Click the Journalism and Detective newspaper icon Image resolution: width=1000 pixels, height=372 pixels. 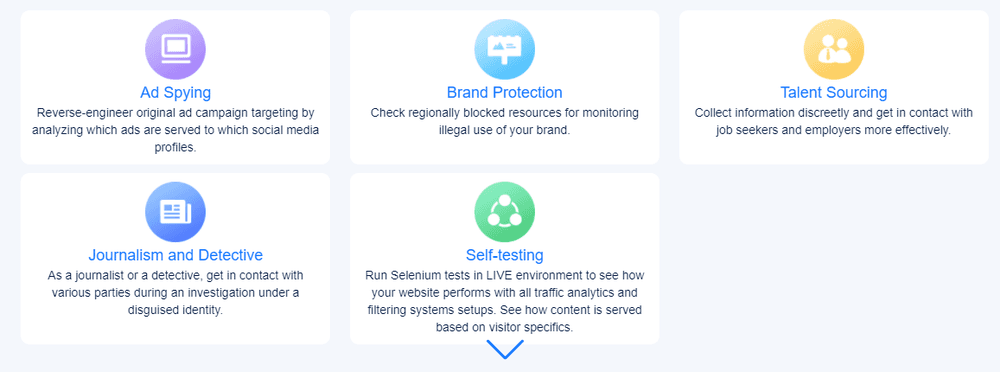pos(175,212)
